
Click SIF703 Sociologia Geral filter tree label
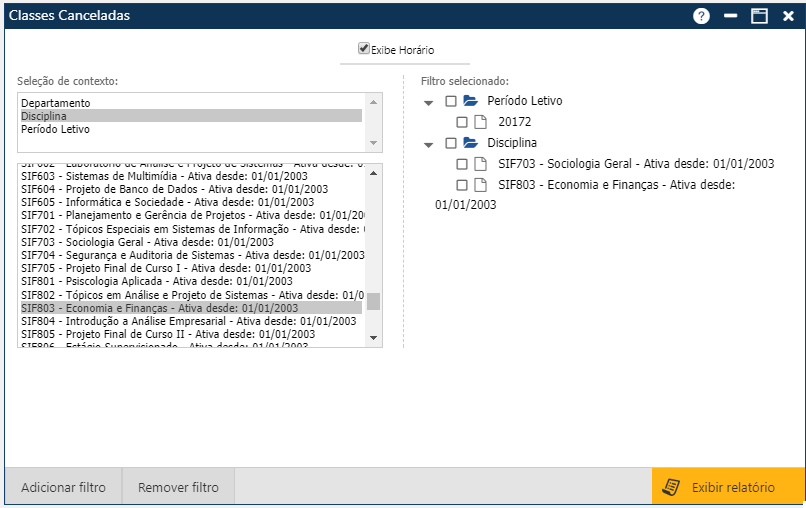pyautogui.click(x=636, y=164)
